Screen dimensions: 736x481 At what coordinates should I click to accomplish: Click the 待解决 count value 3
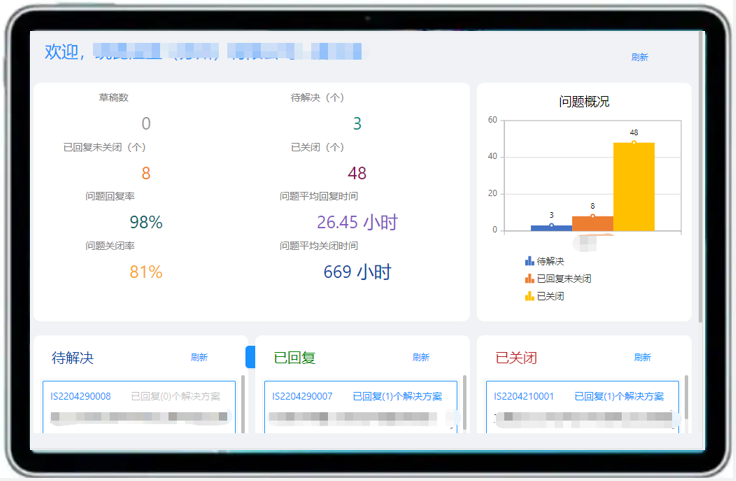point(357,124)
